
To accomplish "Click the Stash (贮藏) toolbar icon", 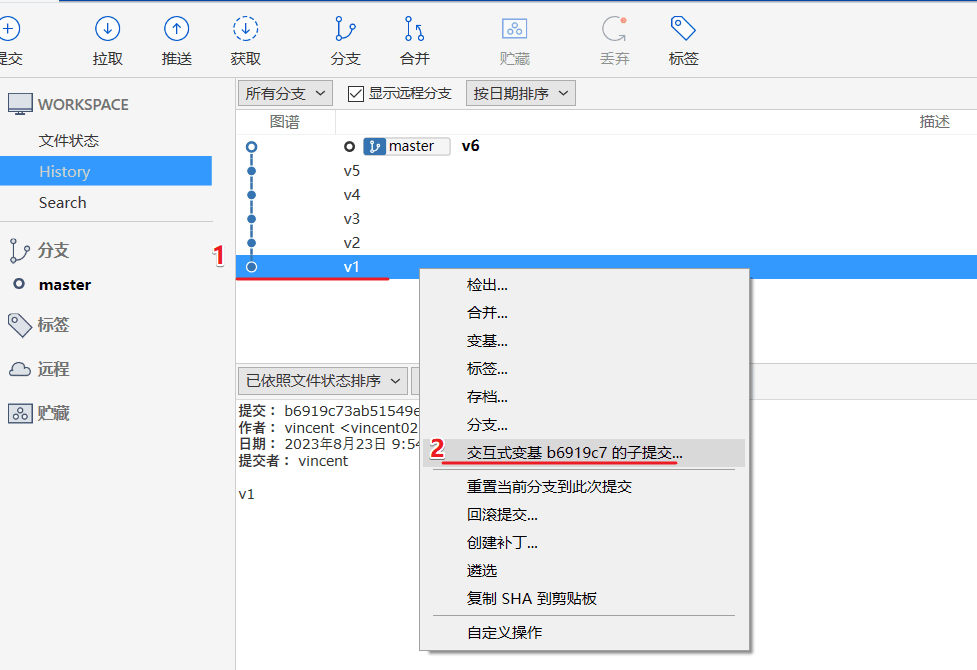I will coord(514,30).
